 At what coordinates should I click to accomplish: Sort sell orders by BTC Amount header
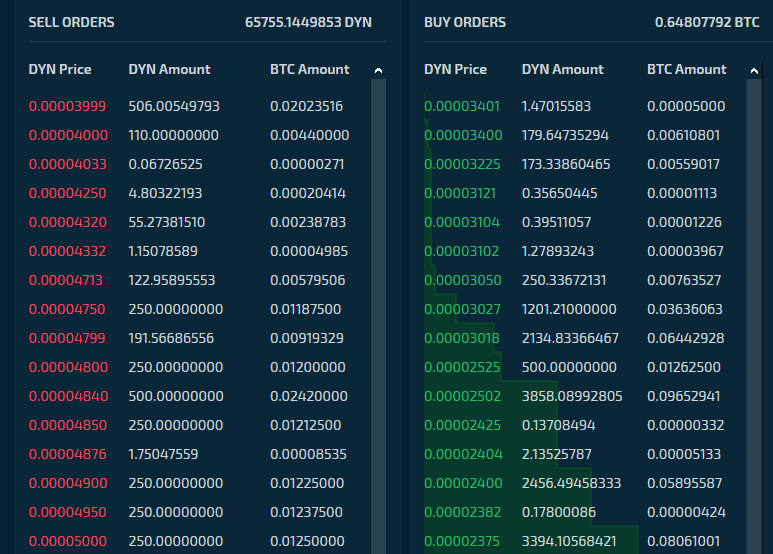click(310, 69)
